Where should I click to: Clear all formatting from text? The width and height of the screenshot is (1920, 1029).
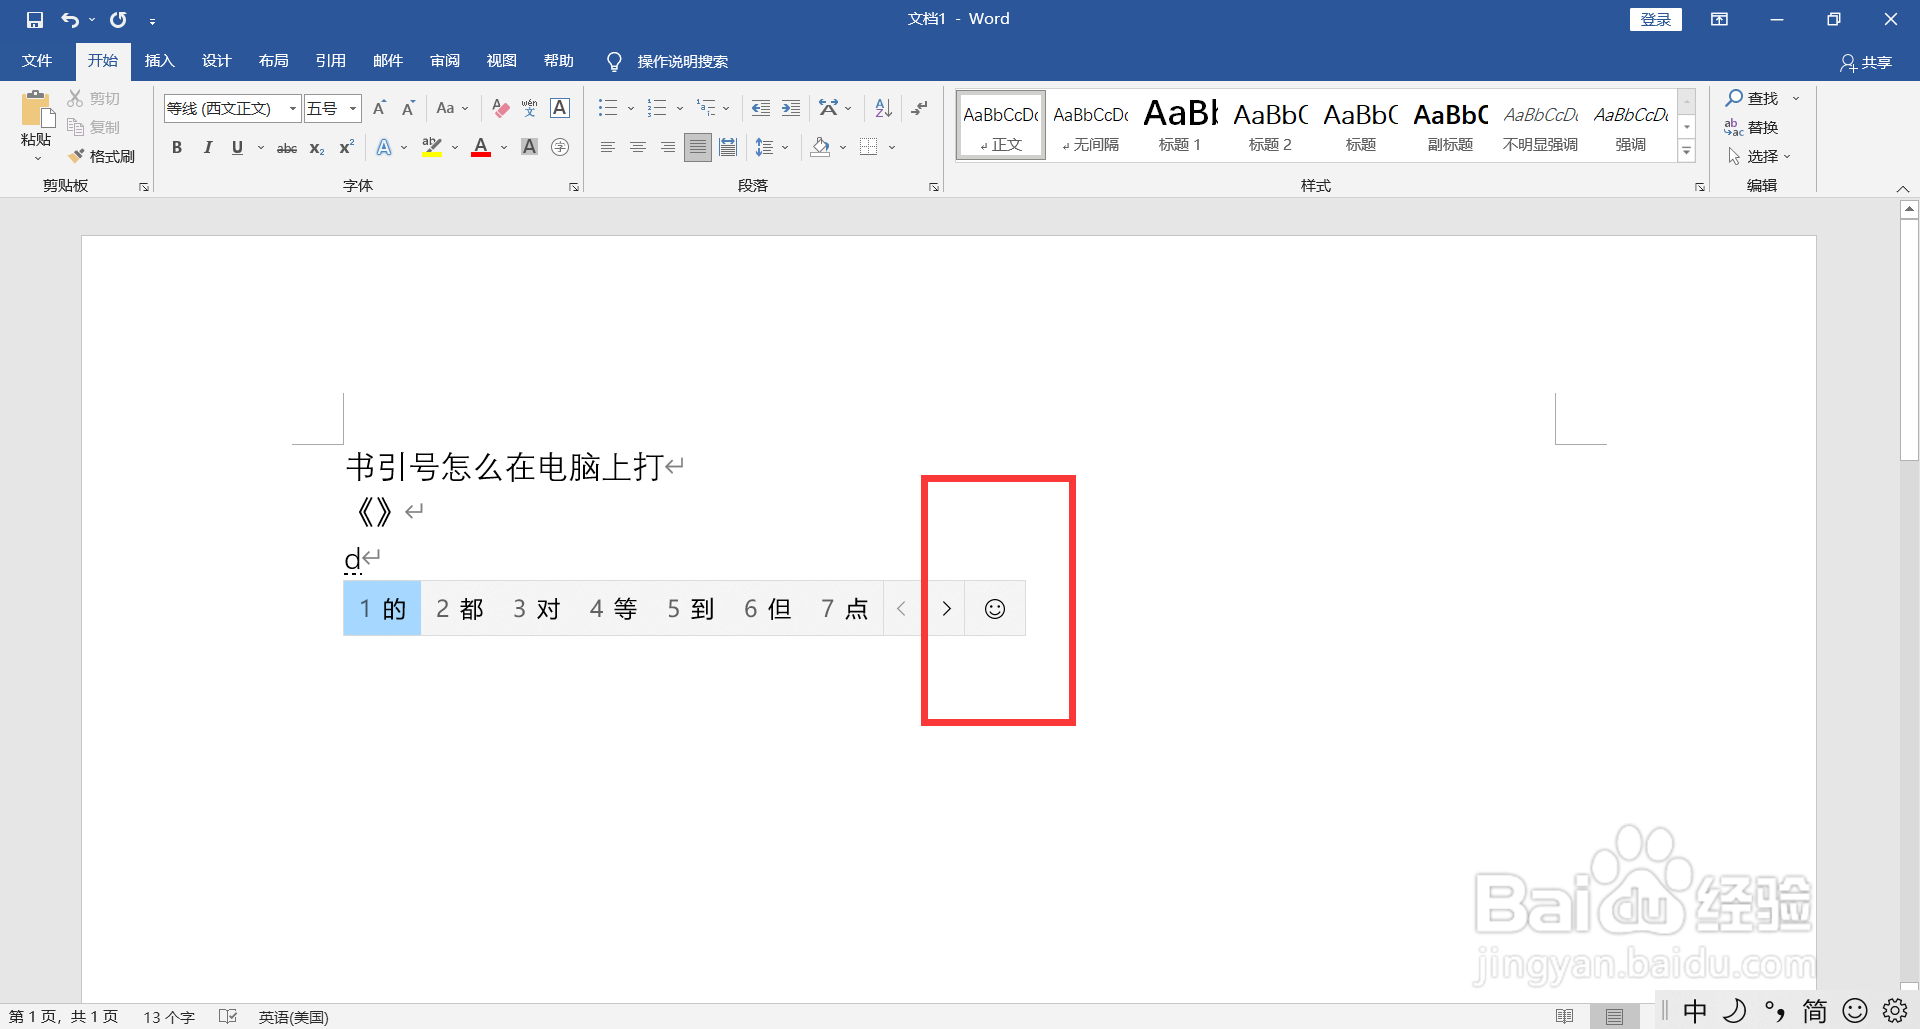[x=501, y=108]
